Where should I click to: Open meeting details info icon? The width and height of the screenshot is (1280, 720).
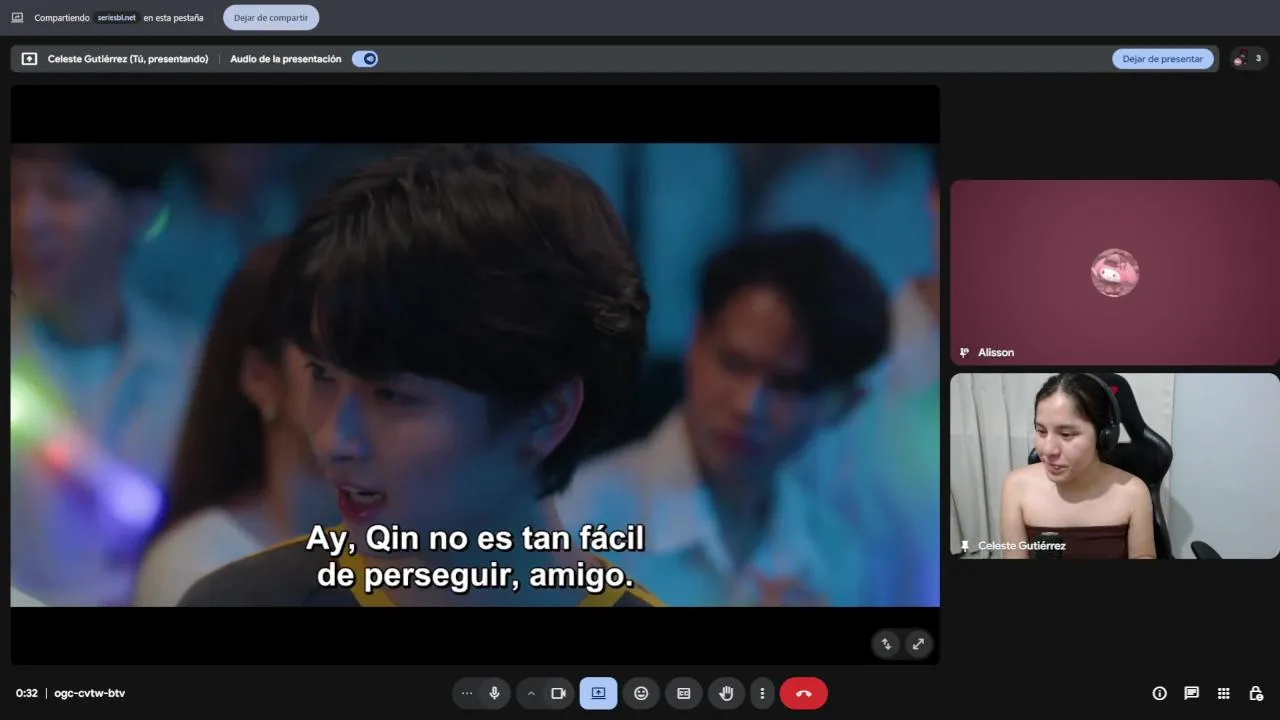1160,693
